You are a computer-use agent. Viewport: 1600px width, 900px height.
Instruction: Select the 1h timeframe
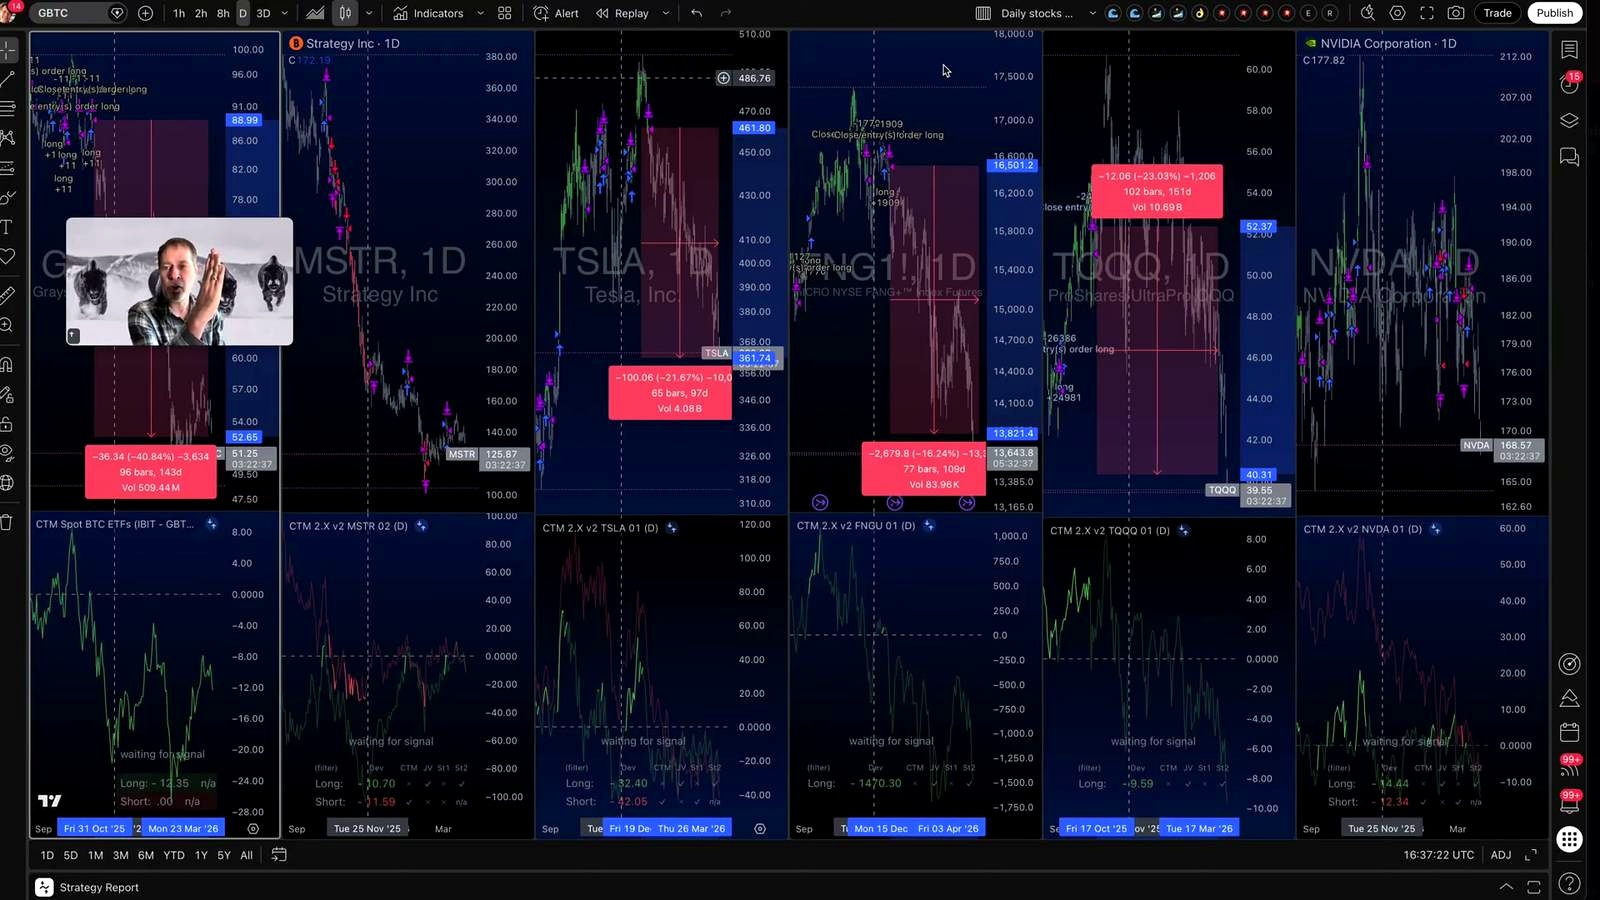179,13
